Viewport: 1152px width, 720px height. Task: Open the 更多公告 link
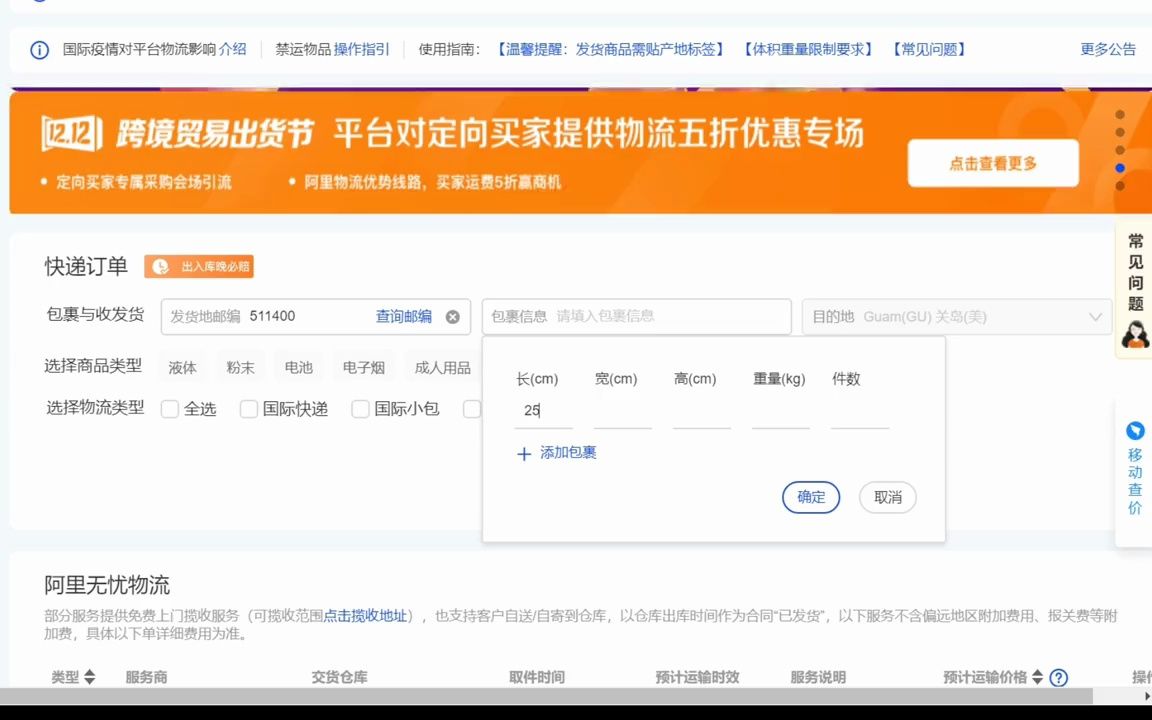[1108, 49]
